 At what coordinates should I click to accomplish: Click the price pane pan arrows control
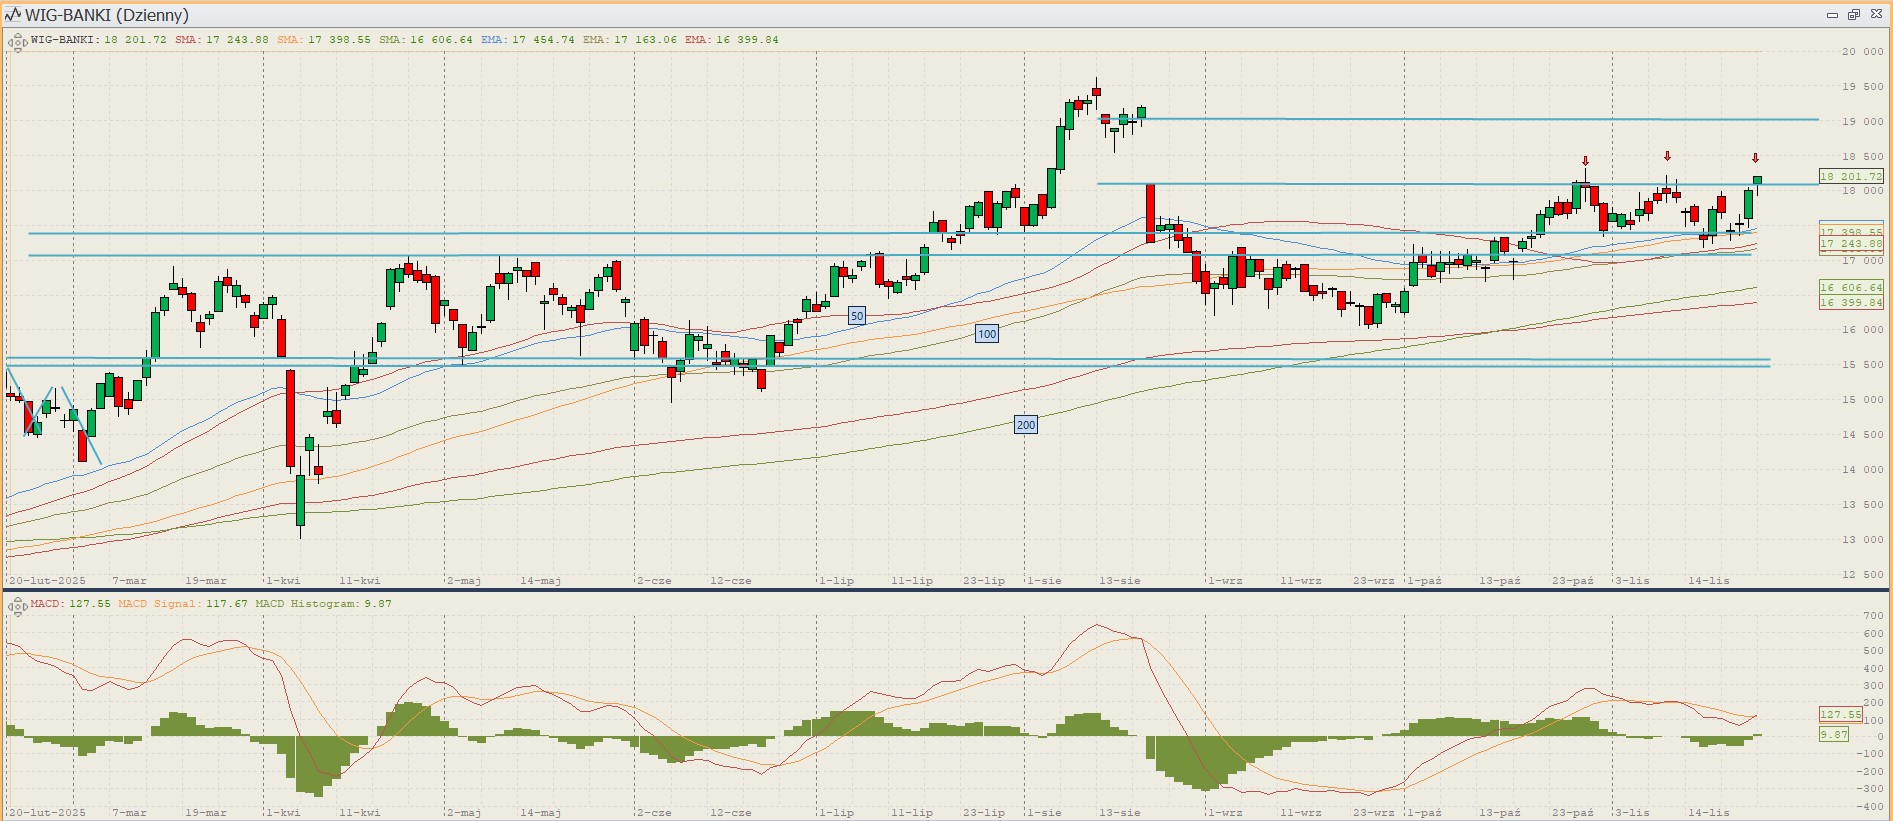coord(17,42)
